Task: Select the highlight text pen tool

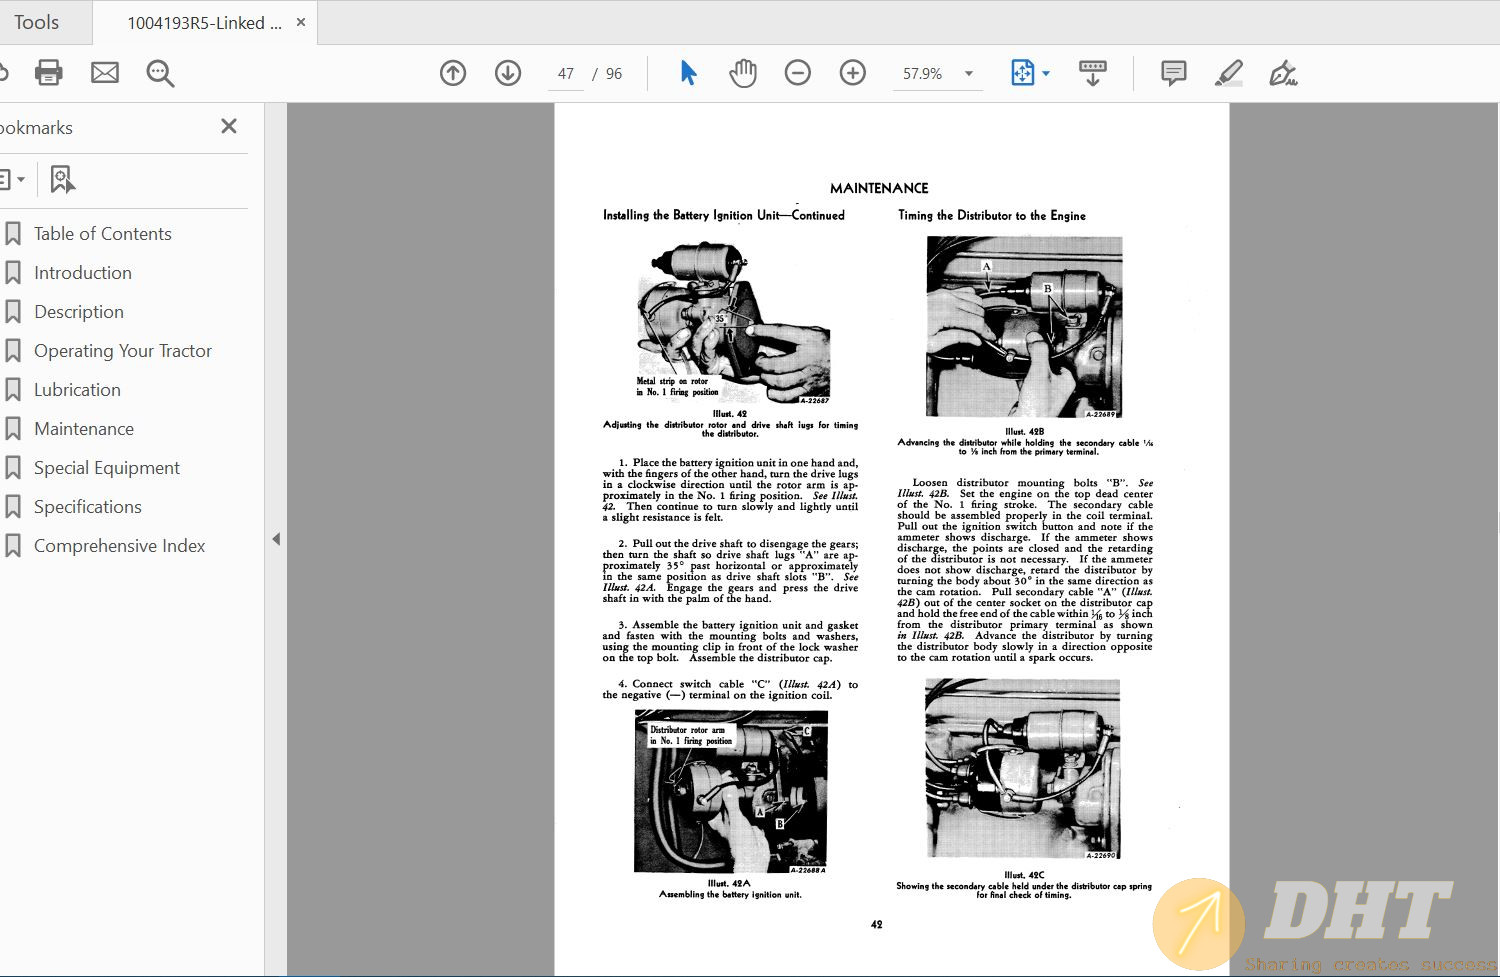Action: (x=1229, y=73)
